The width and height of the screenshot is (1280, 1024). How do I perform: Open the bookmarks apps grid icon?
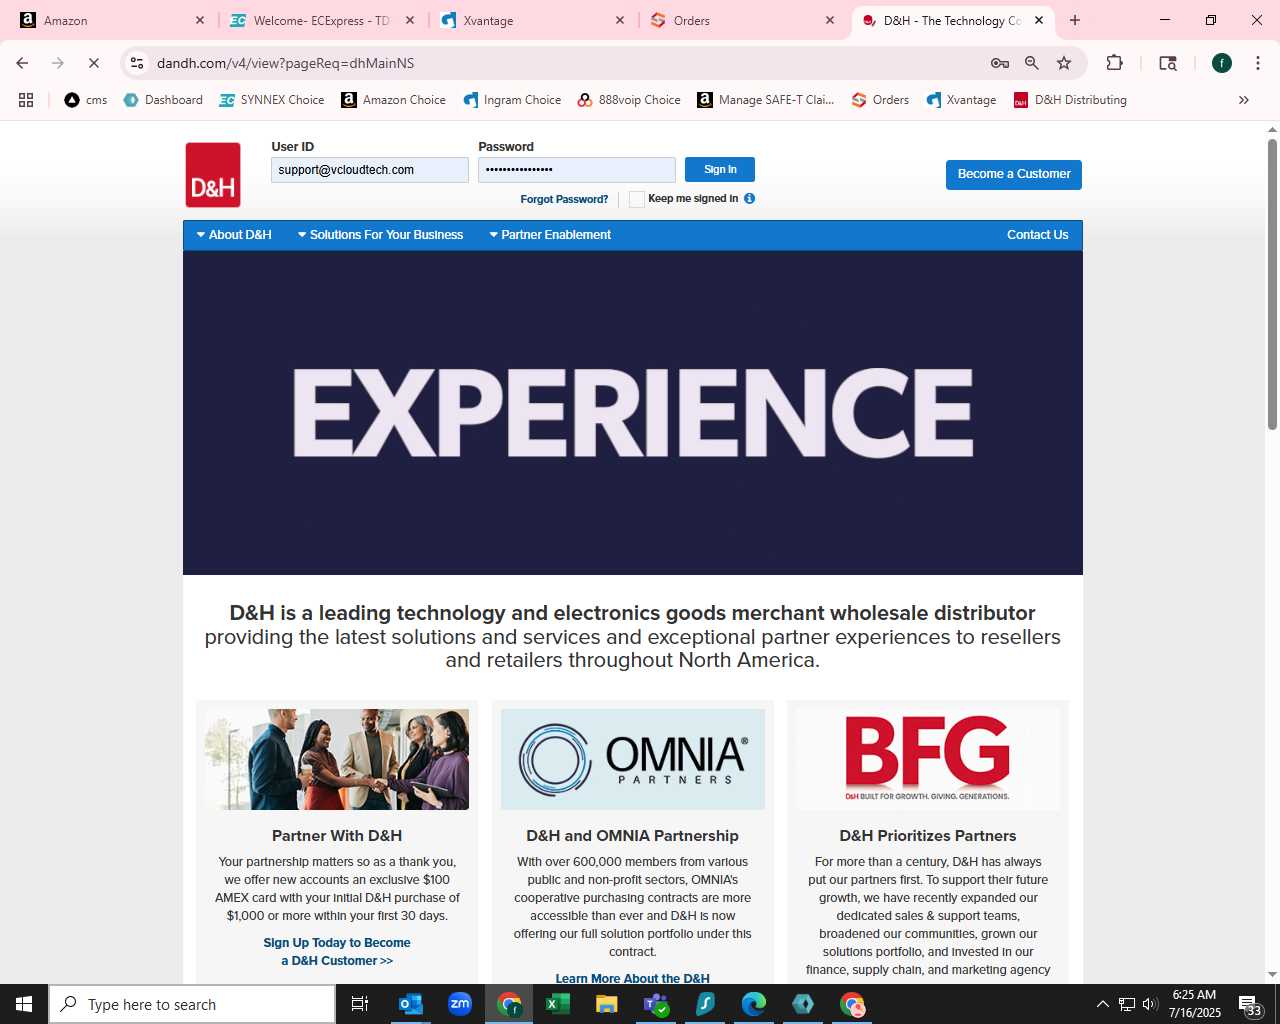pos(26,100)
